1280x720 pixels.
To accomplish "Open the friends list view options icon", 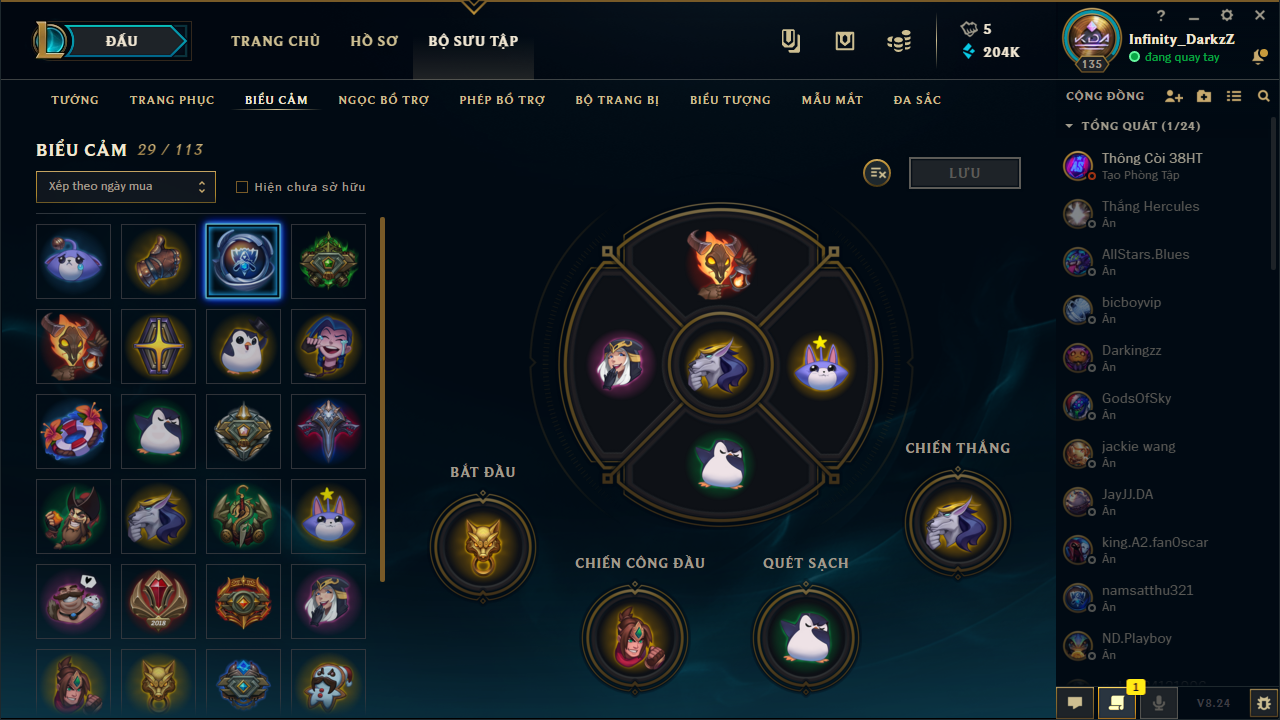I will click(x=1234, y=97).
